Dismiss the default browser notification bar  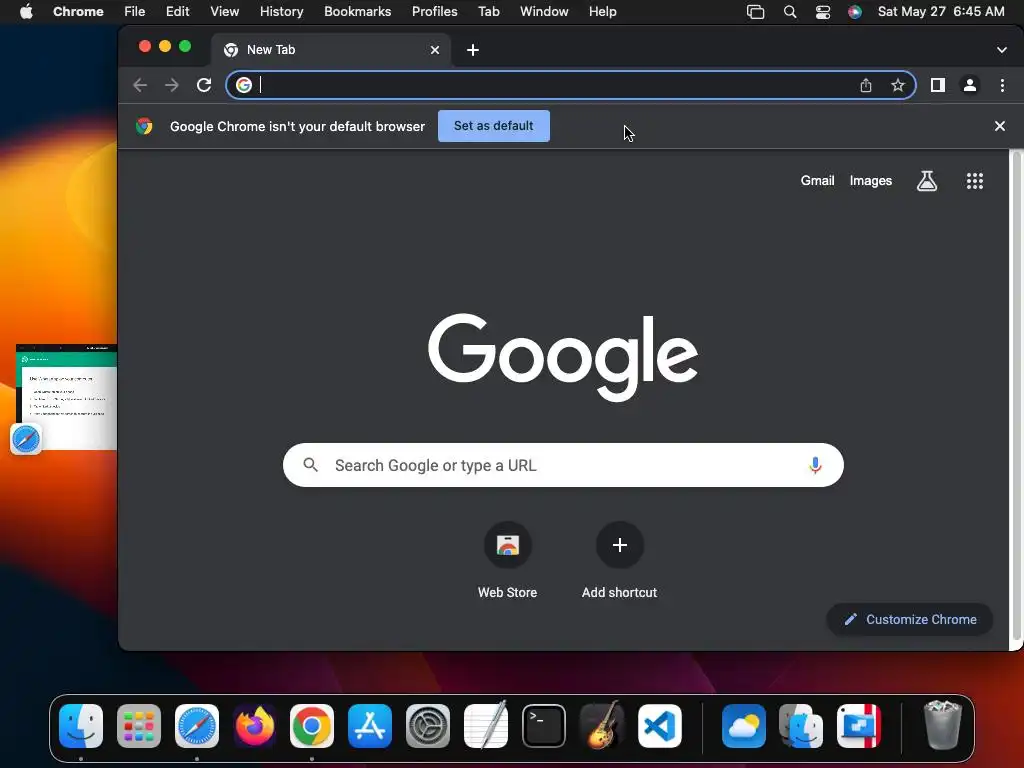(999, 126)
